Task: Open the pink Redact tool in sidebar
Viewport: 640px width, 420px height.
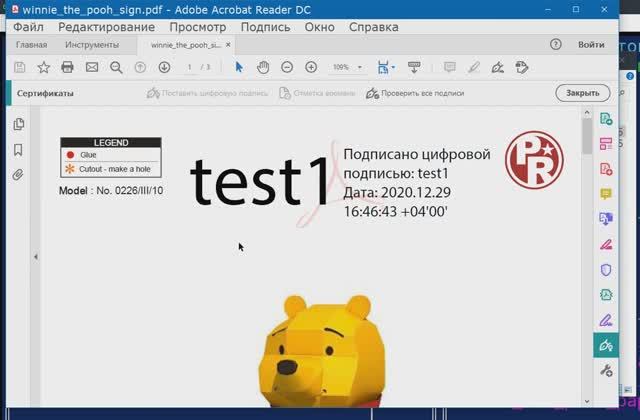Action: [606, 244]
